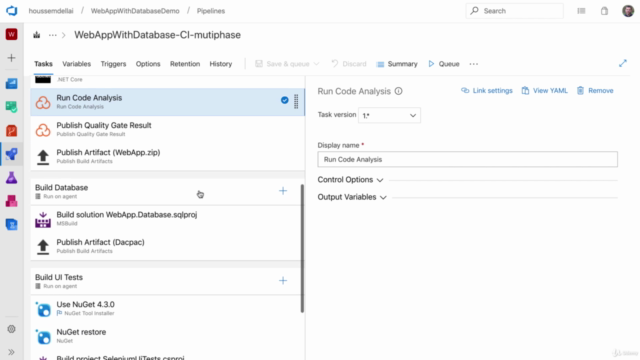Expand Control Options section
Image resolution: width=640 pixels, height=360 pixels.
[x=351, y=180]
